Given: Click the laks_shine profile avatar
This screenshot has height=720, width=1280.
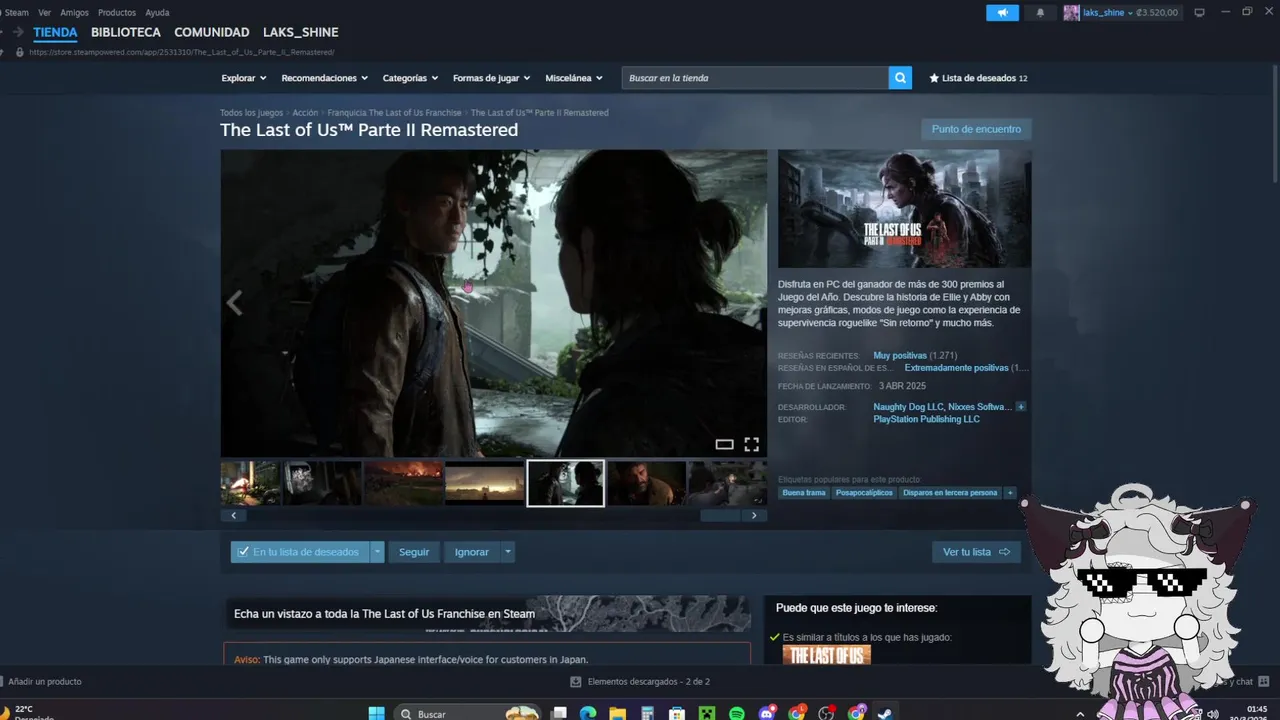Looking at the screenshot, I should click(x=1071, y=13).
